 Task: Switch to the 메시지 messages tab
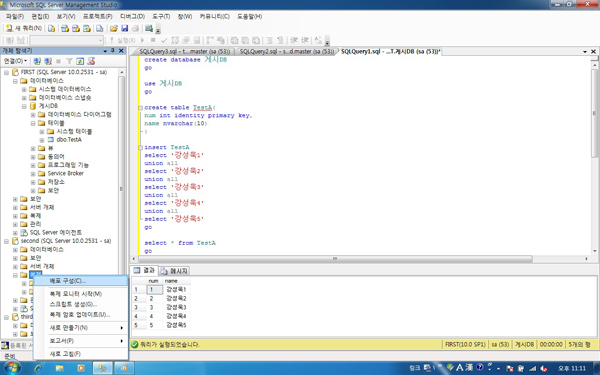pos(174,271)
